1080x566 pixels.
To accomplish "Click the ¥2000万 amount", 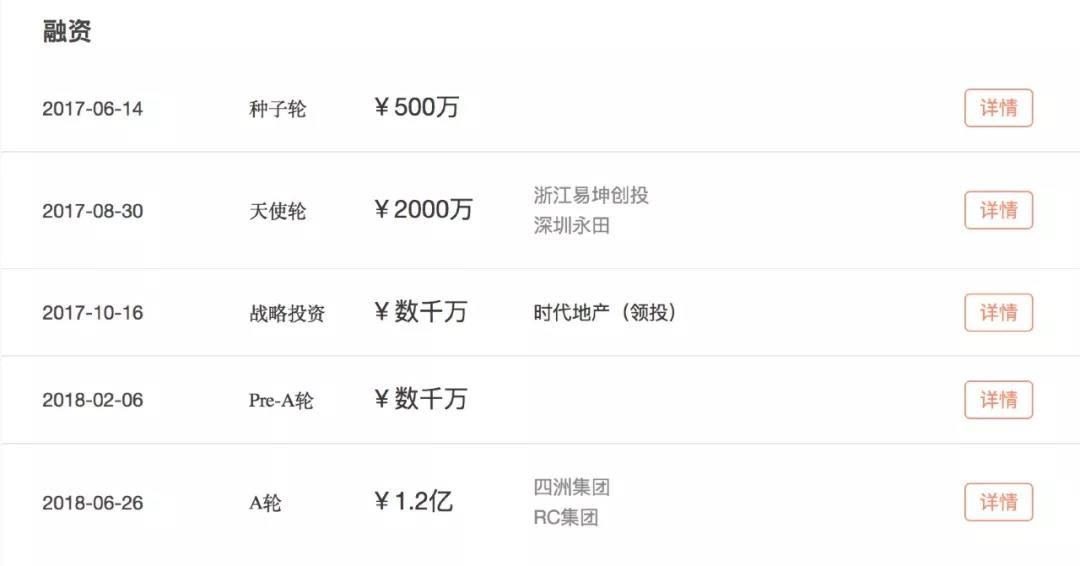I will pyautogui.click(x=423, y=210).
